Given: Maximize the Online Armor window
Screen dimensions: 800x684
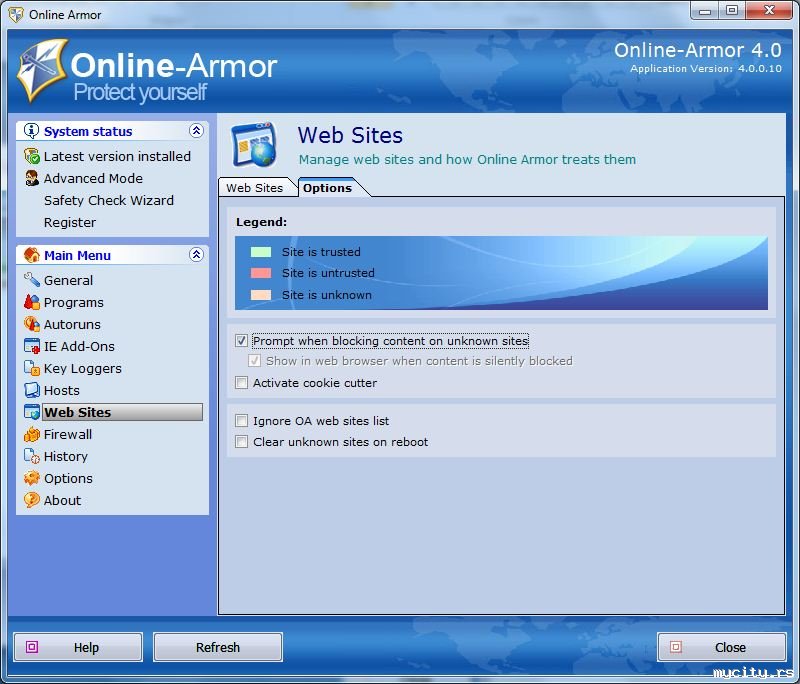Looking at the screenshot, I should [x=732, y=10].
